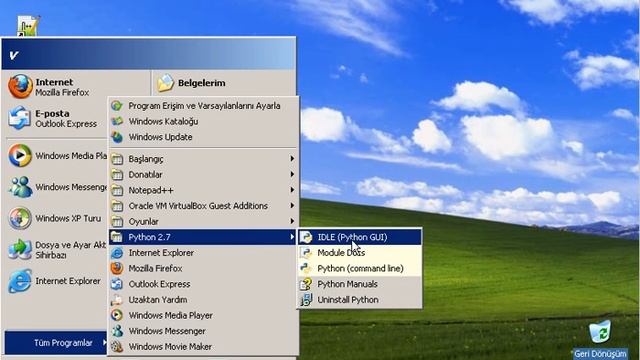
Task: Open pinned E-posta Outlook Express item
Action: [57, 118]
